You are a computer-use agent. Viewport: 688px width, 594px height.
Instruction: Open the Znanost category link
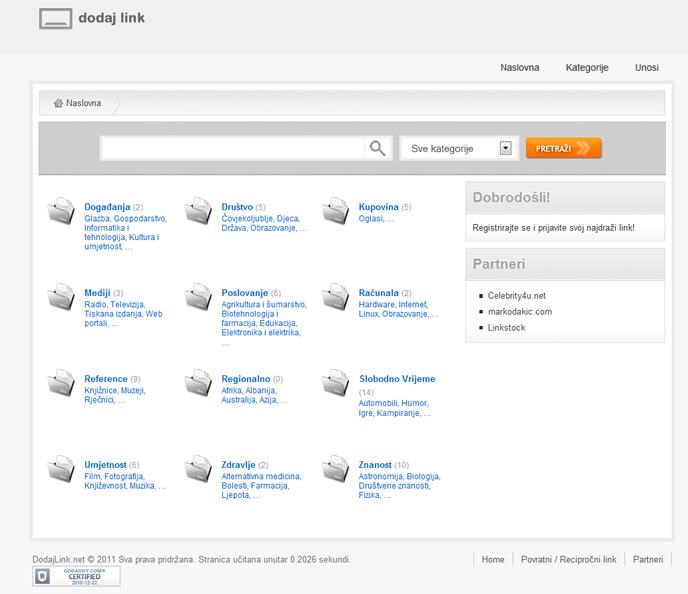click(x=375, y=465)
